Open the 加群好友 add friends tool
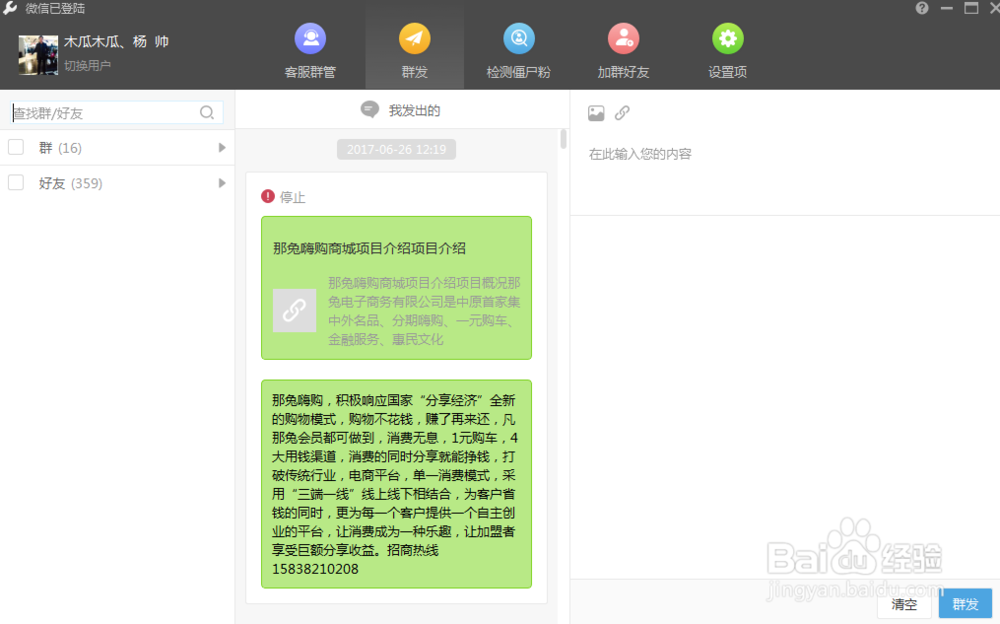This screenshot has width=1000, height=624. [x=623, y=48]
